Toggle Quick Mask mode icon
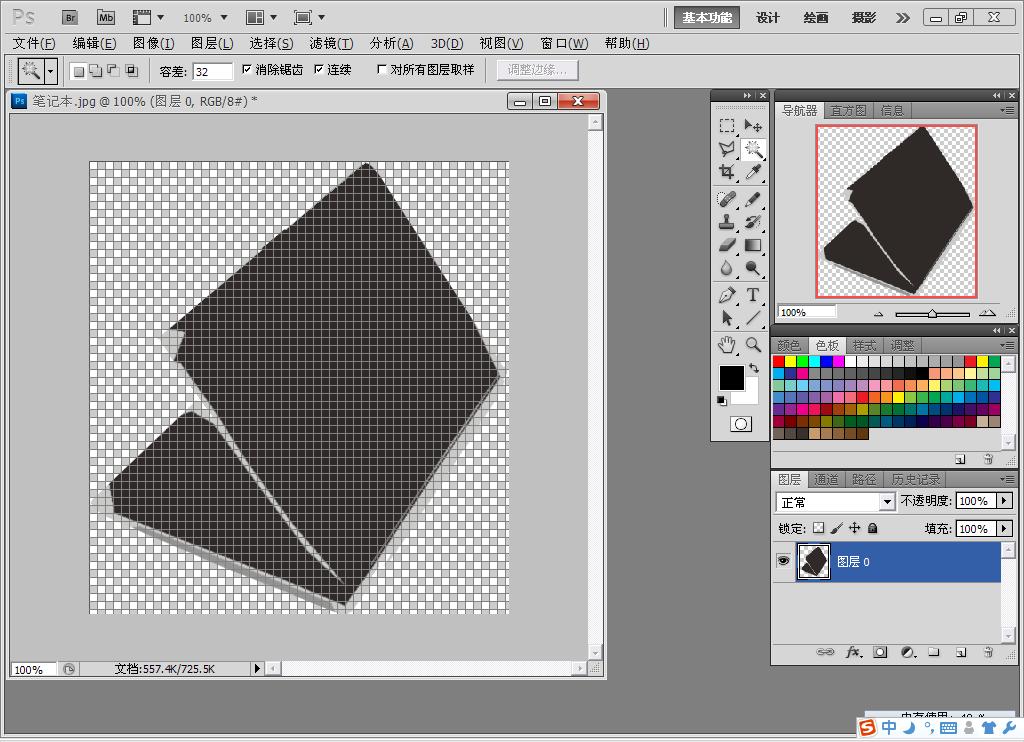The image size is (1024, 742). (x=741, y=424)
